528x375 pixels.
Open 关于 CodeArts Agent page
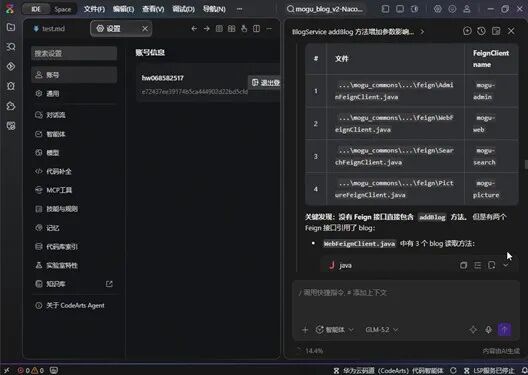click(x=74, y=306)
